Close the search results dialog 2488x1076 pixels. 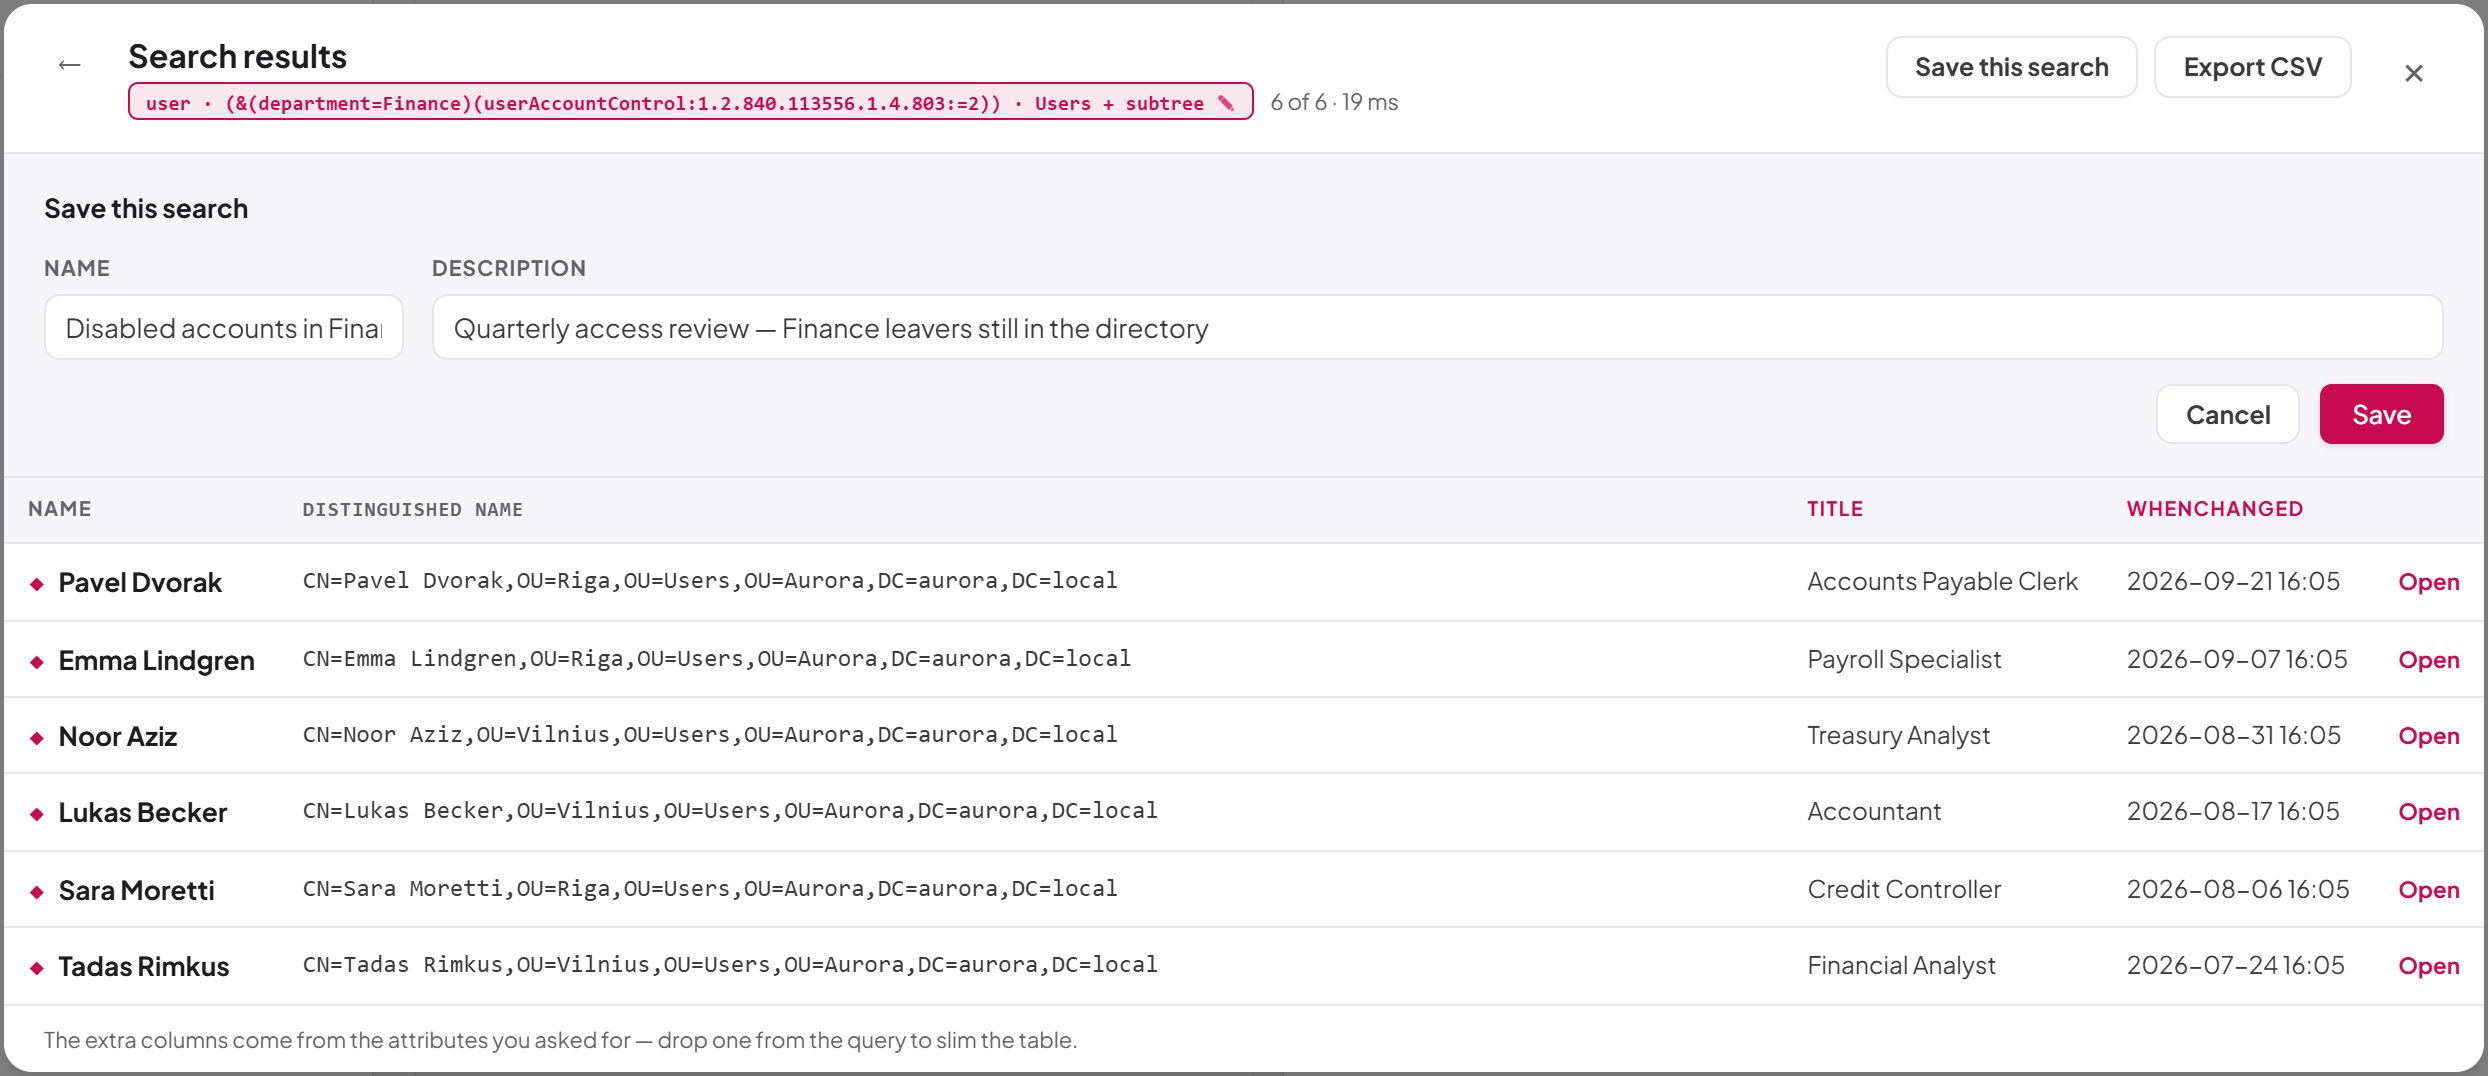(2414, 73)
